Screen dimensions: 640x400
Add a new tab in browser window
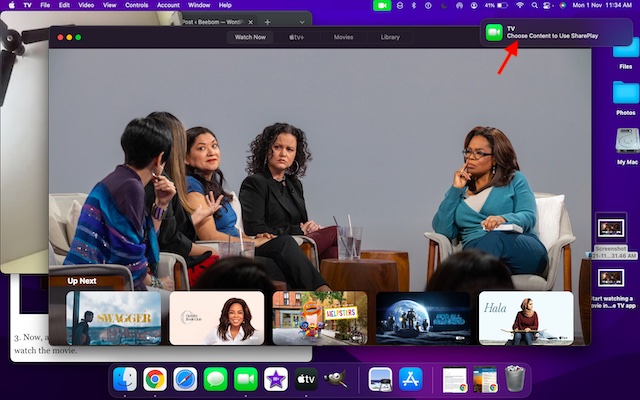point(267,22)
